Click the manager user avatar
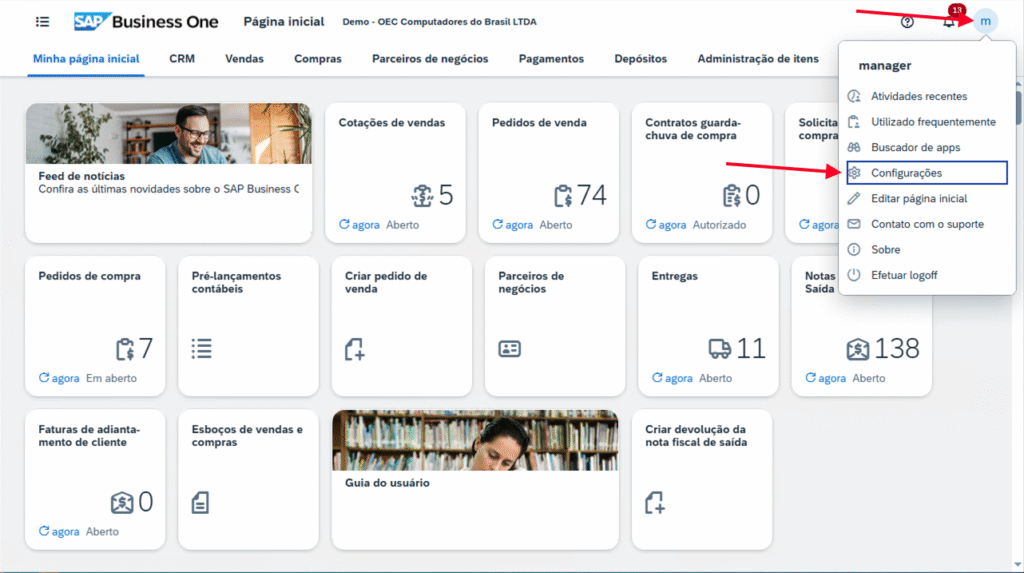1024x573 pixels. coord(986,21)
